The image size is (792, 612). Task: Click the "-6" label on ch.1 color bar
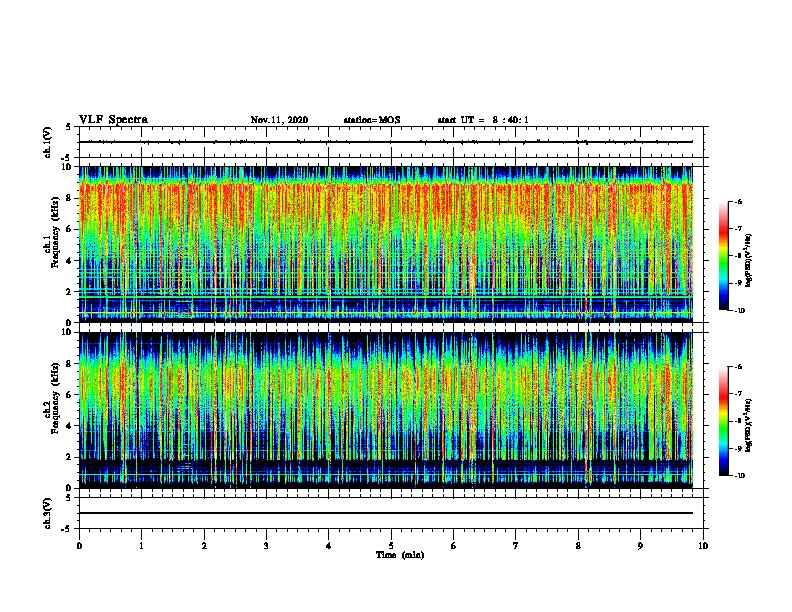pos(738,202)
